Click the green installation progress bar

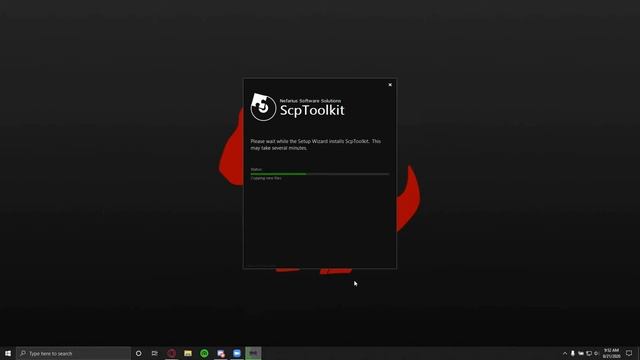tap(320, 174)
